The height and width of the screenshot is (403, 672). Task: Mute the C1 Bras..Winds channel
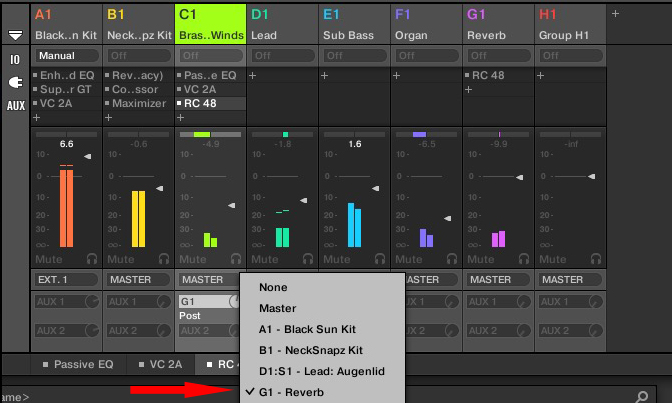point(193,259)
